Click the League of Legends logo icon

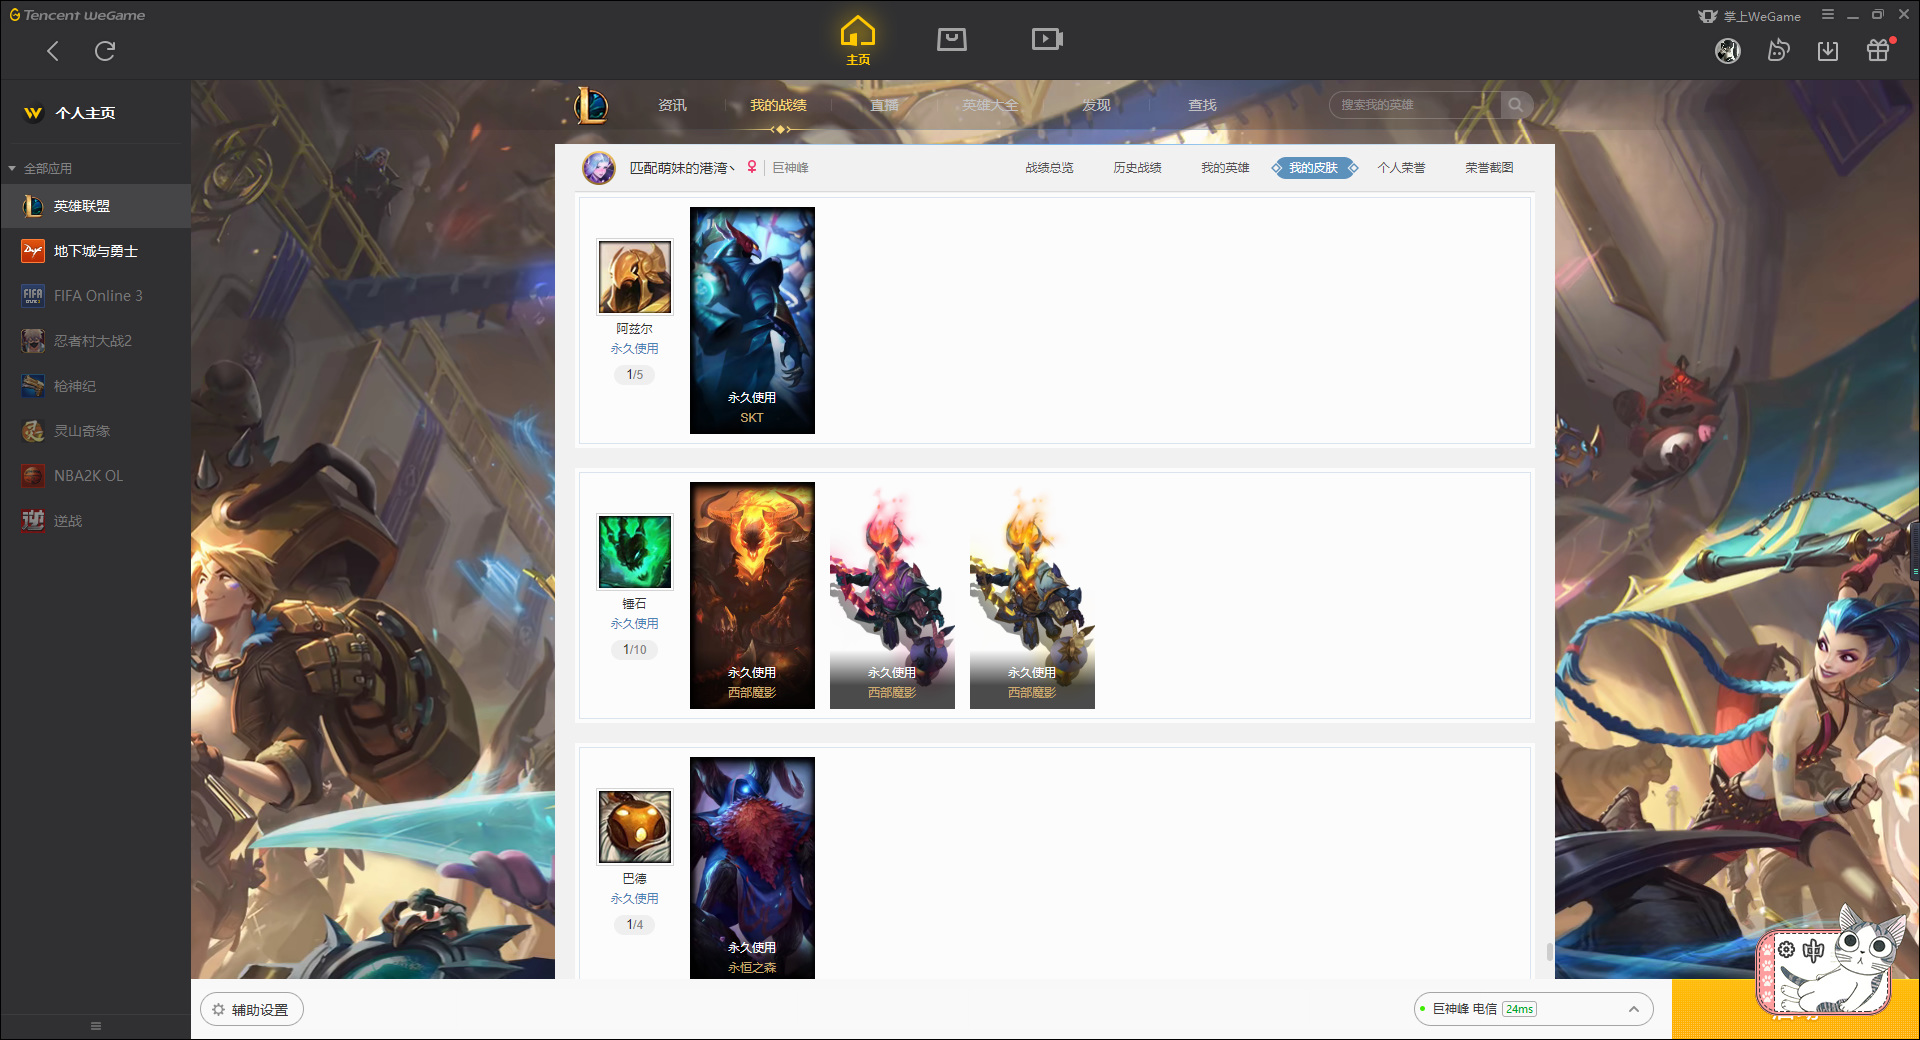click(590, 105)
